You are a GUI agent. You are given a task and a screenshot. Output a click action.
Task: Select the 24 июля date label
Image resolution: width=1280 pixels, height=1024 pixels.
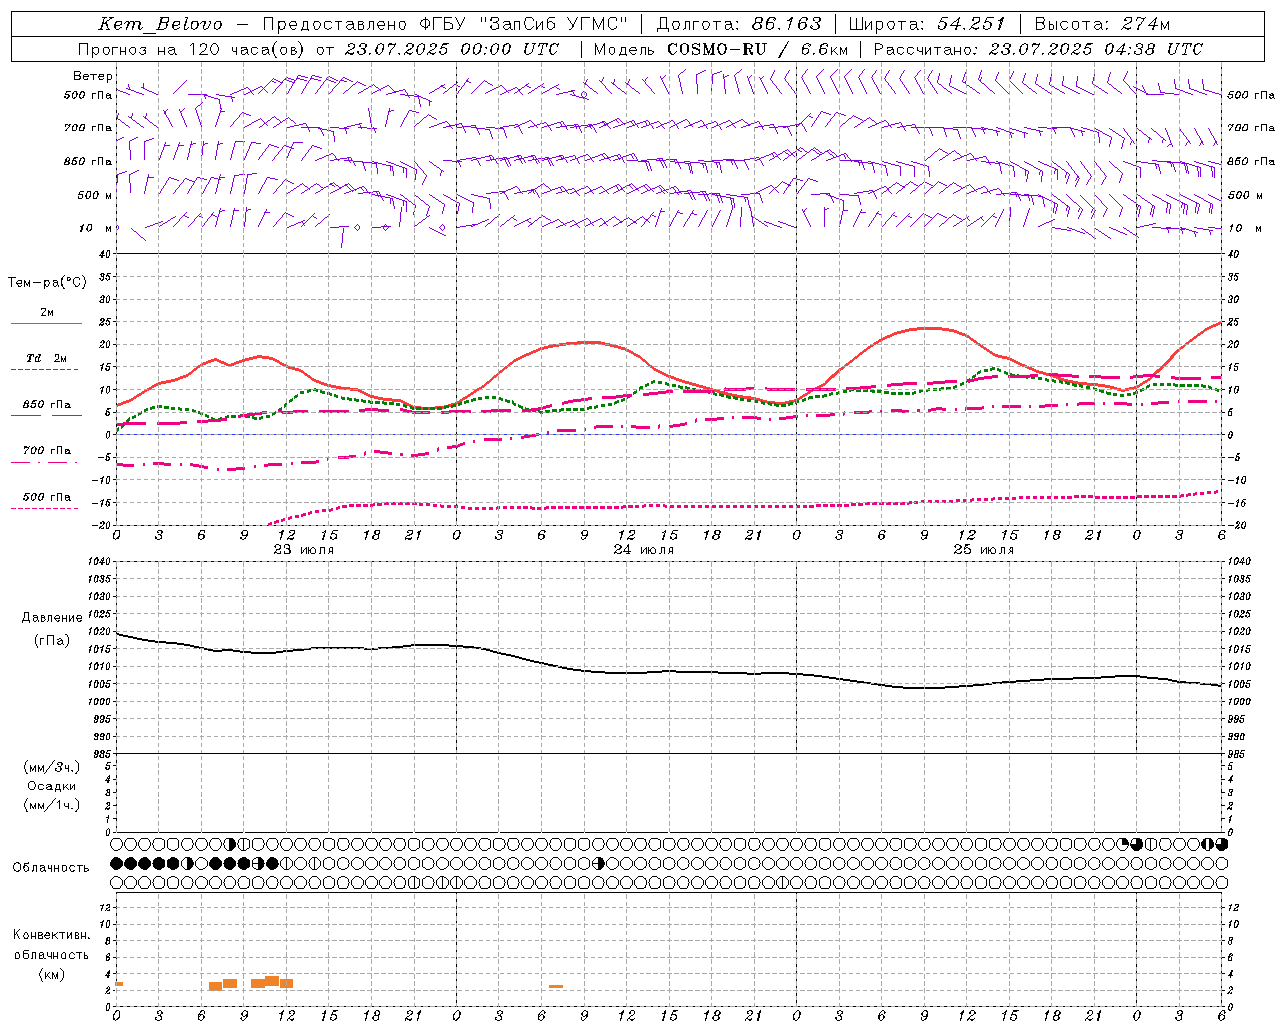point(644,550)
